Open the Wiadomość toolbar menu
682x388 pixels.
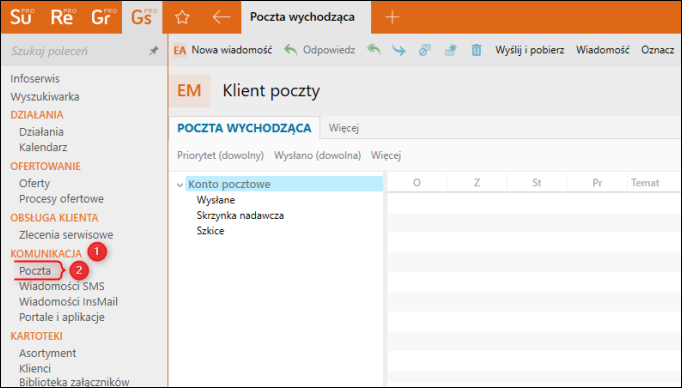602,50
